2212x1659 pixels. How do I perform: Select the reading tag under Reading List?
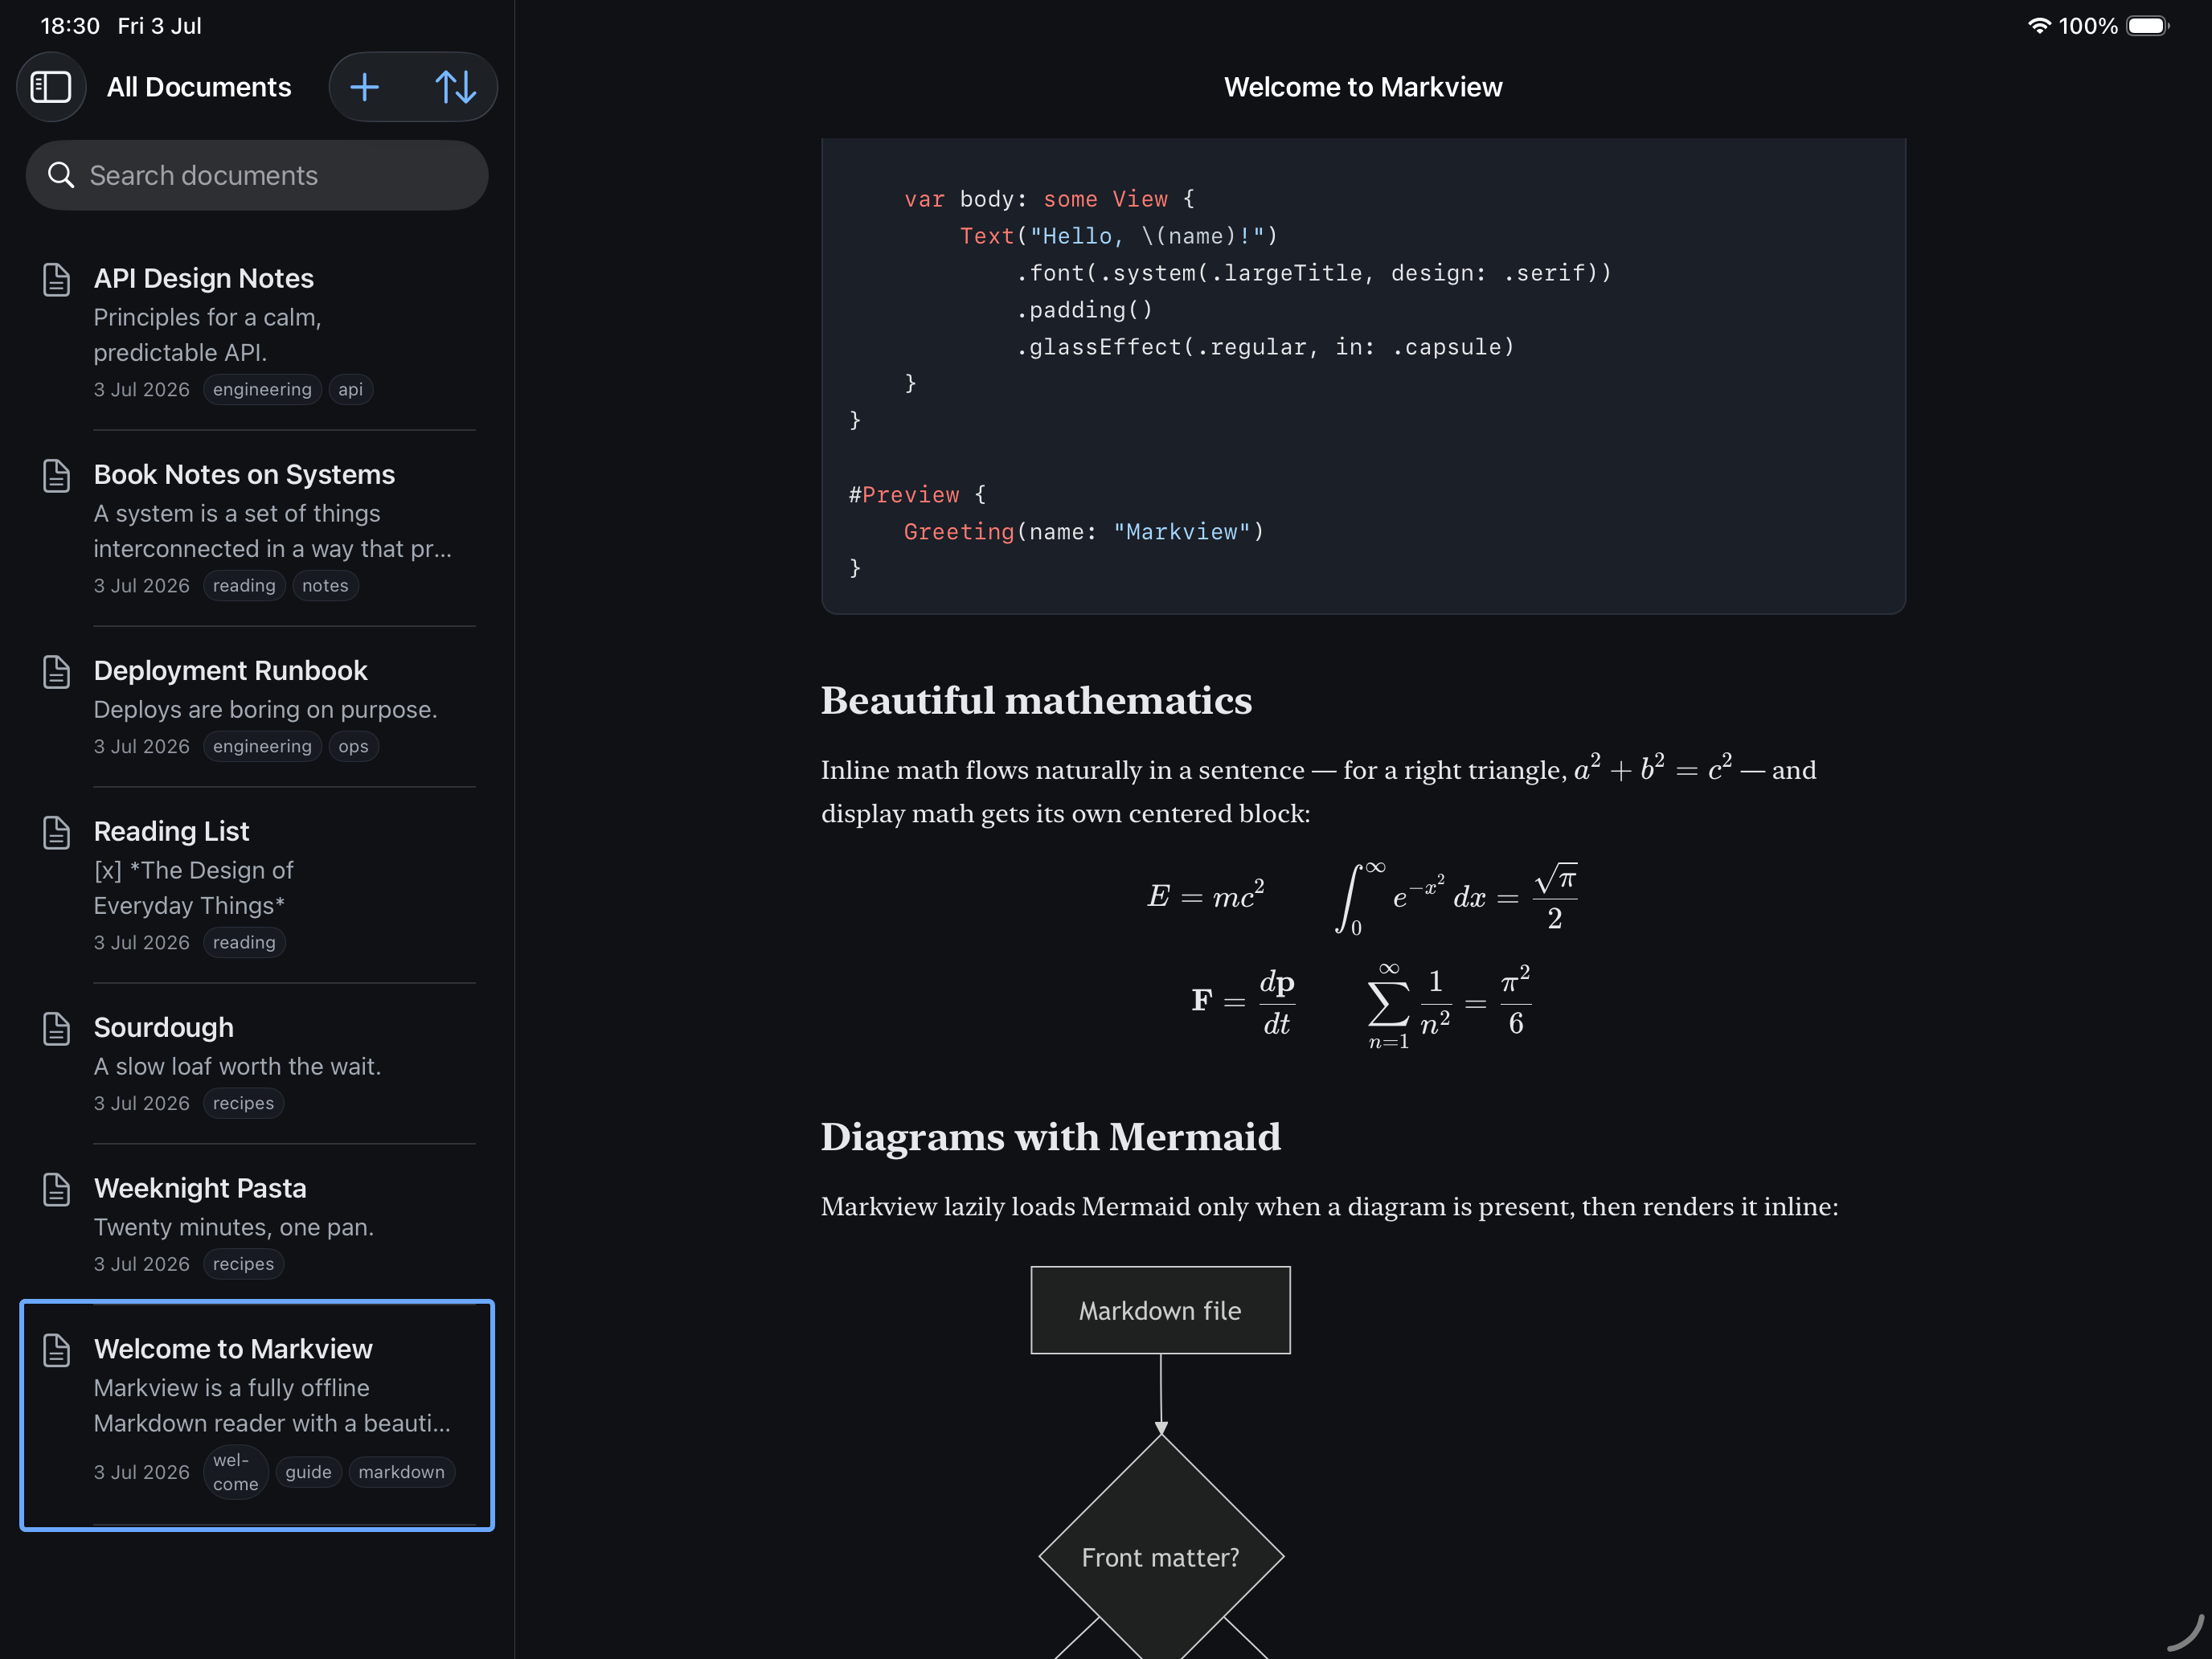pos(244,942)
